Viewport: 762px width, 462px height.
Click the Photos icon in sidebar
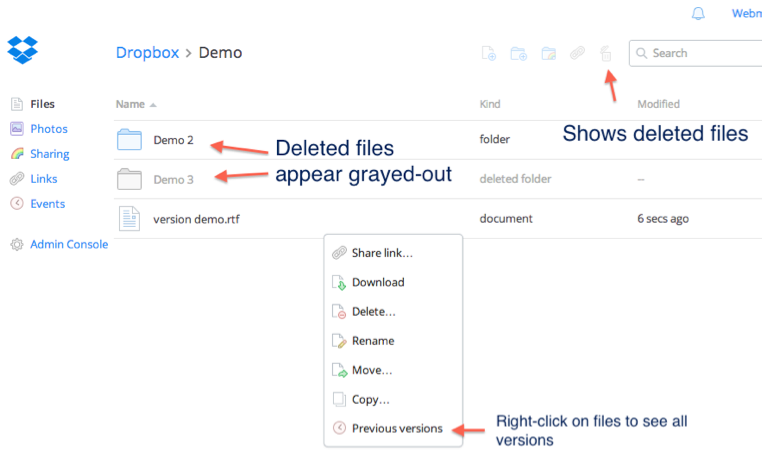[17, 129]
